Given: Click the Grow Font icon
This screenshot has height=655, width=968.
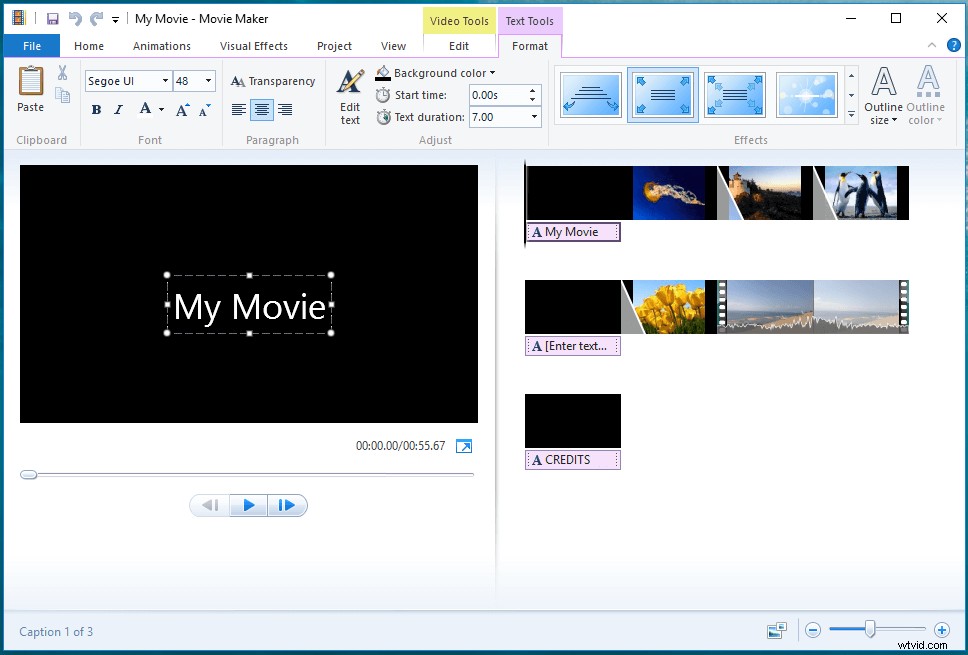Looking at the screenshot, I should click(182, 109).
